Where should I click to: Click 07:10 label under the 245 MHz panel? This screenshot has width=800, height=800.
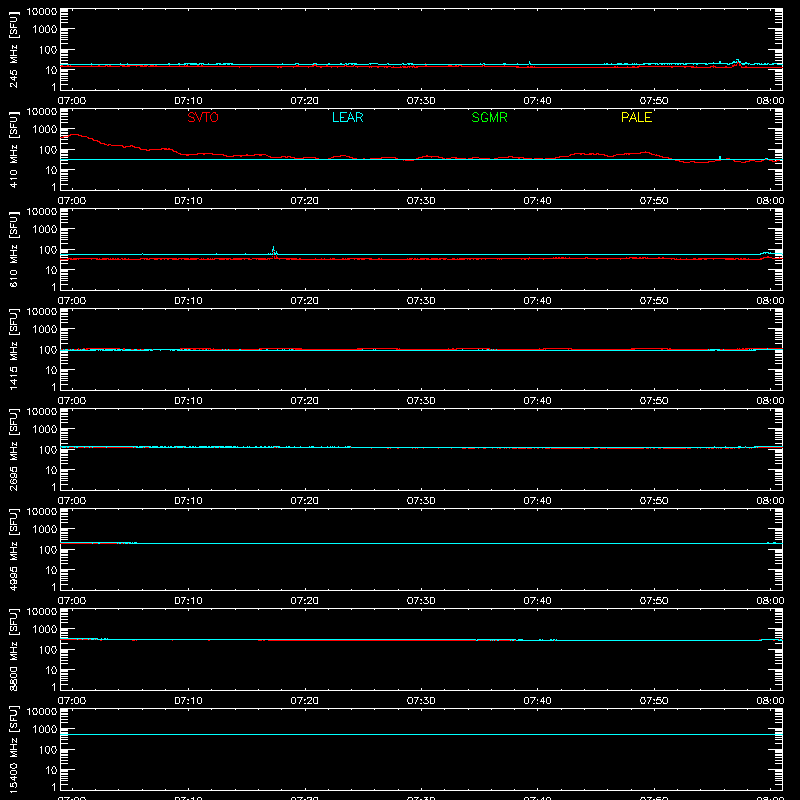coord(188,101)
